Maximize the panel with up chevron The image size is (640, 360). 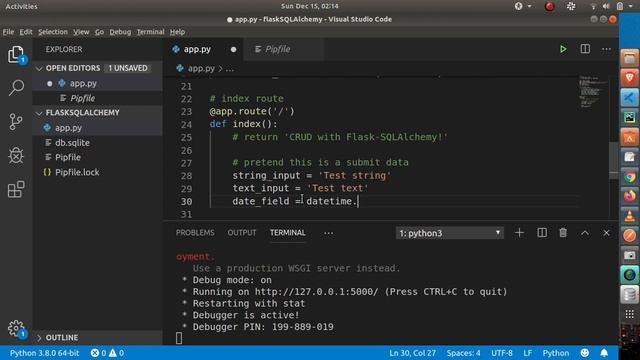[585, 233]
